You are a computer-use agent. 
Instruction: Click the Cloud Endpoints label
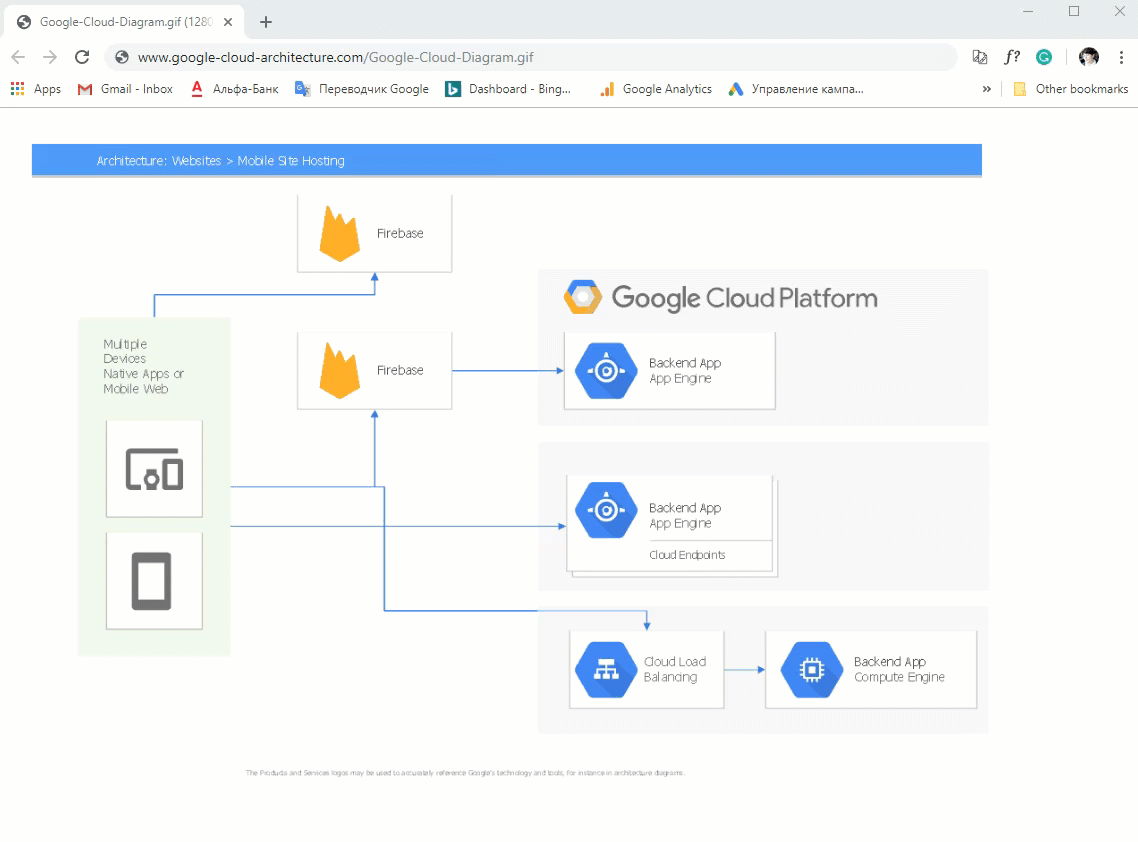(x=687, y=555)
